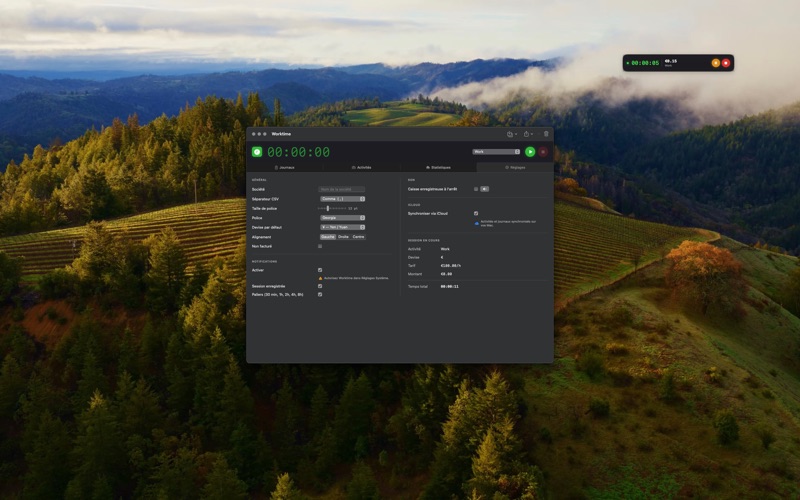The image size is (800, 500).
Task: Start the timer with the green play button
Action: (530, 152)
